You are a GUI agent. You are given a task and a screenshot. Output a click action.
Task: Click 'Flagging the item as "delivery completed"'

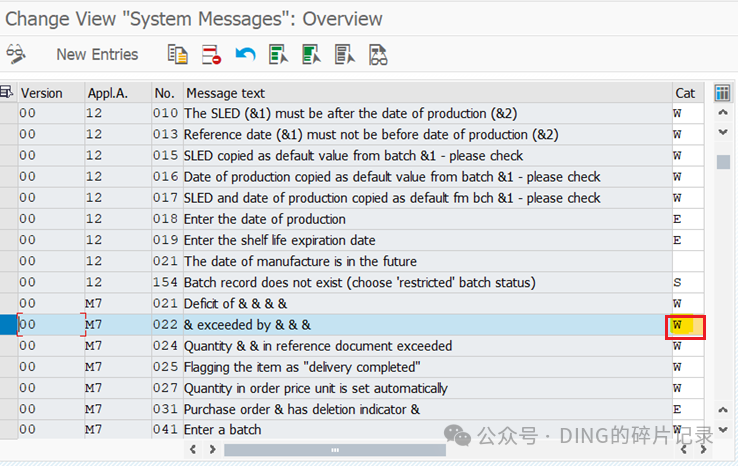302,367
